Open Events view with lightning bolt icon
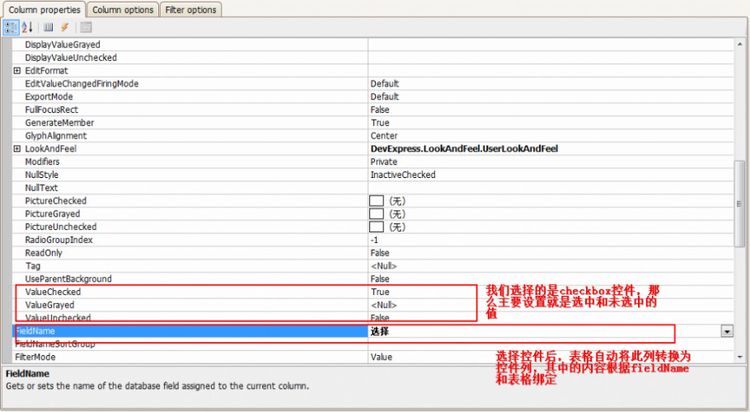 (65, 27)
